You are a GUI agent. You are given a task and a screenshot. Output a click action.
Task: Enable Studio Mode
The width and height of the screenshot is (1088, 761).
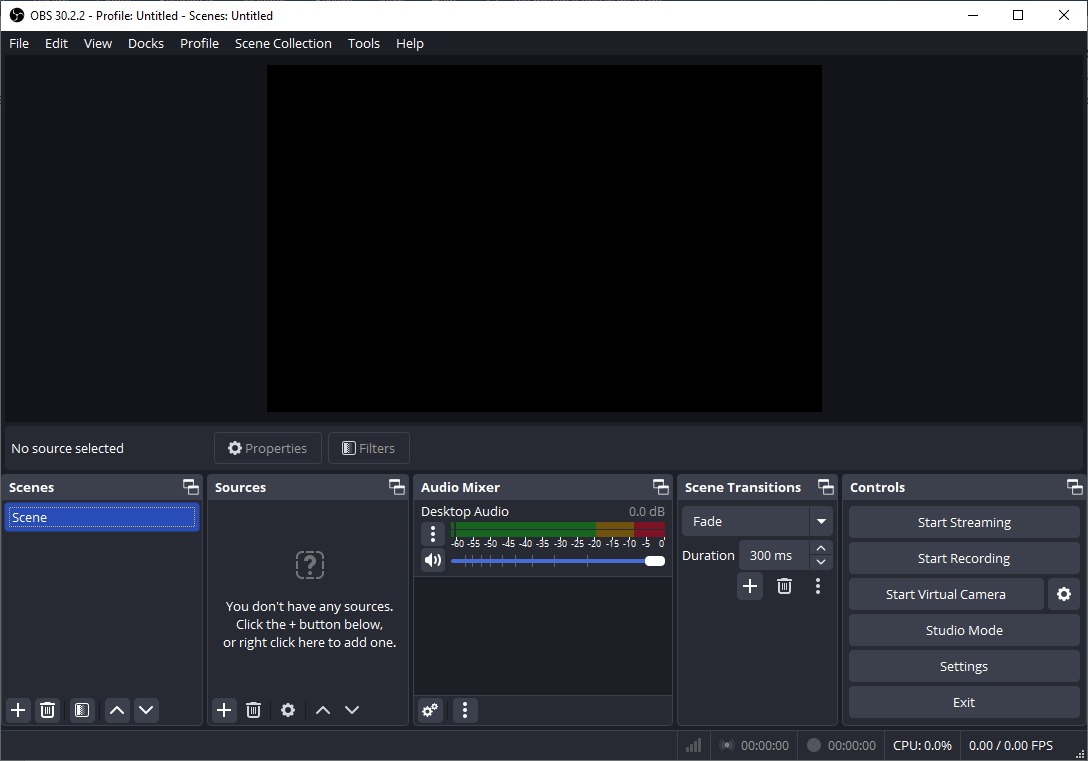(x=963, y=630)
